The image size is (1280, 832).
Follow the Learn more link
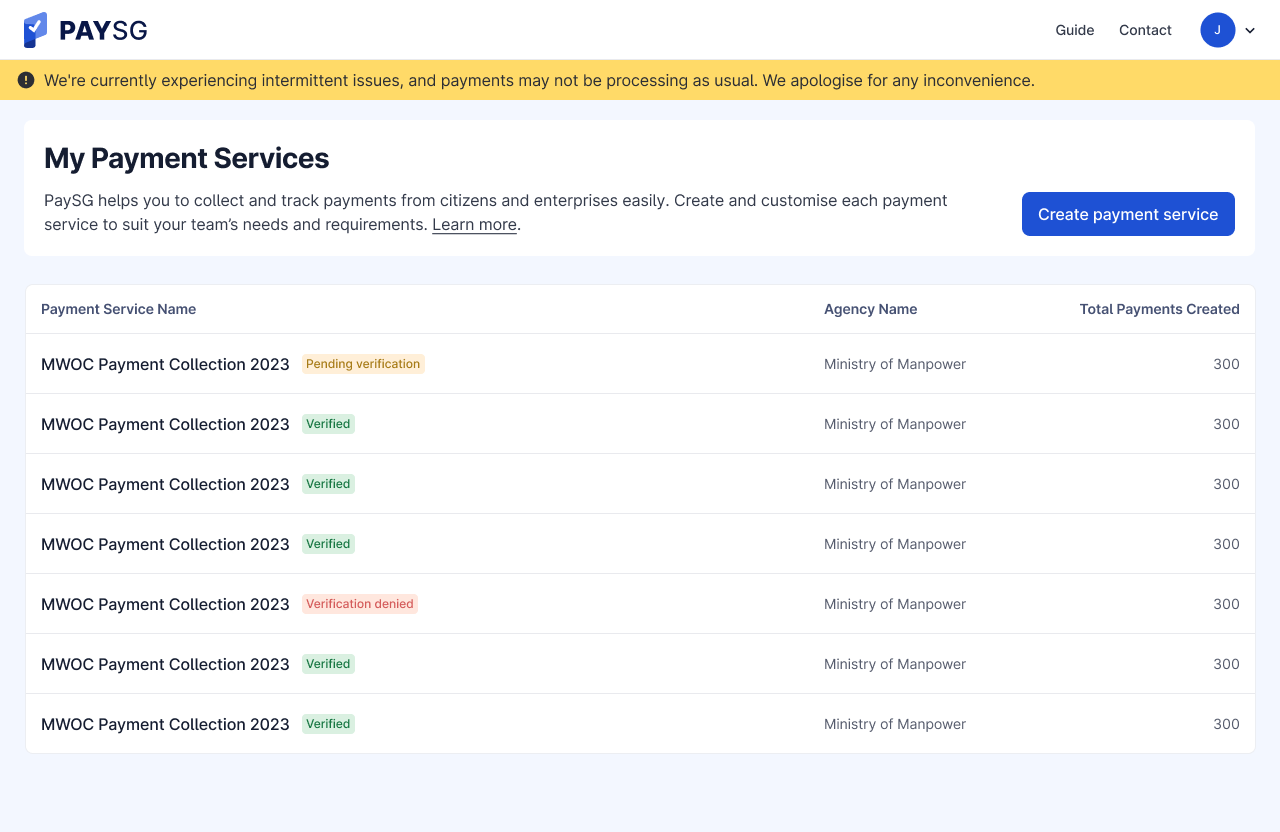pos(474,225)
